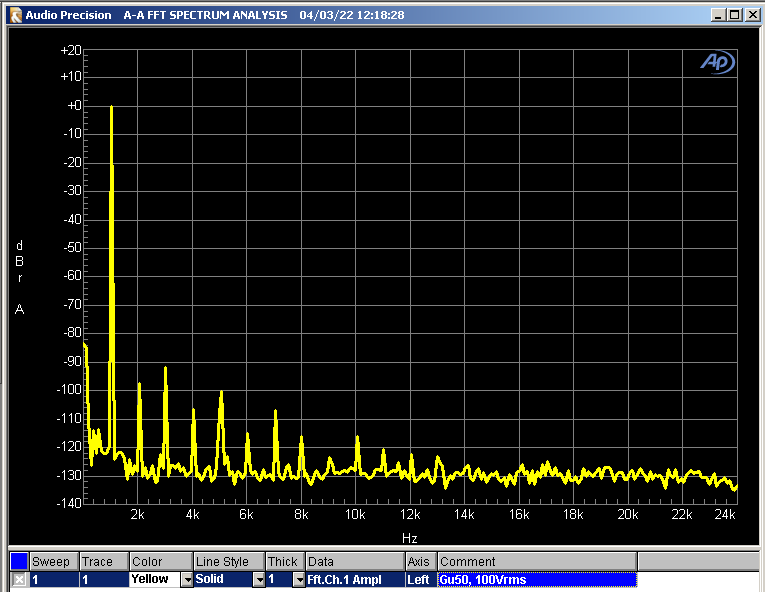Image resolution: width=765 pixels, height=592 pixels.
Task: Toggle the trace visibility X checkbox
Action: coord(19,579)
